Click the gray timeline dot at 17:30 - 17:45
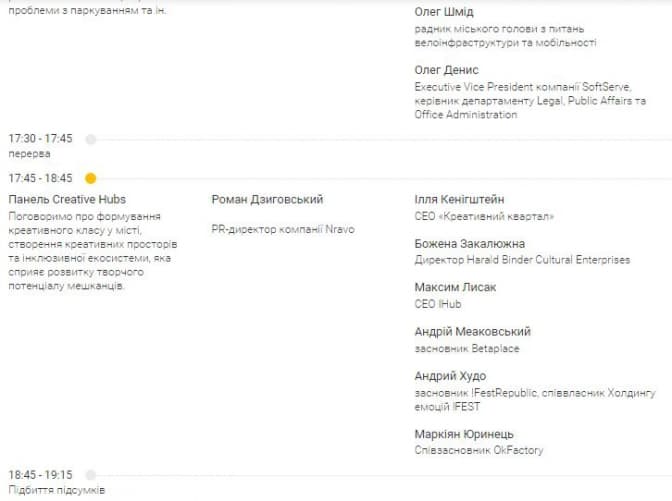The image size is (672, 501). [91, 139]
